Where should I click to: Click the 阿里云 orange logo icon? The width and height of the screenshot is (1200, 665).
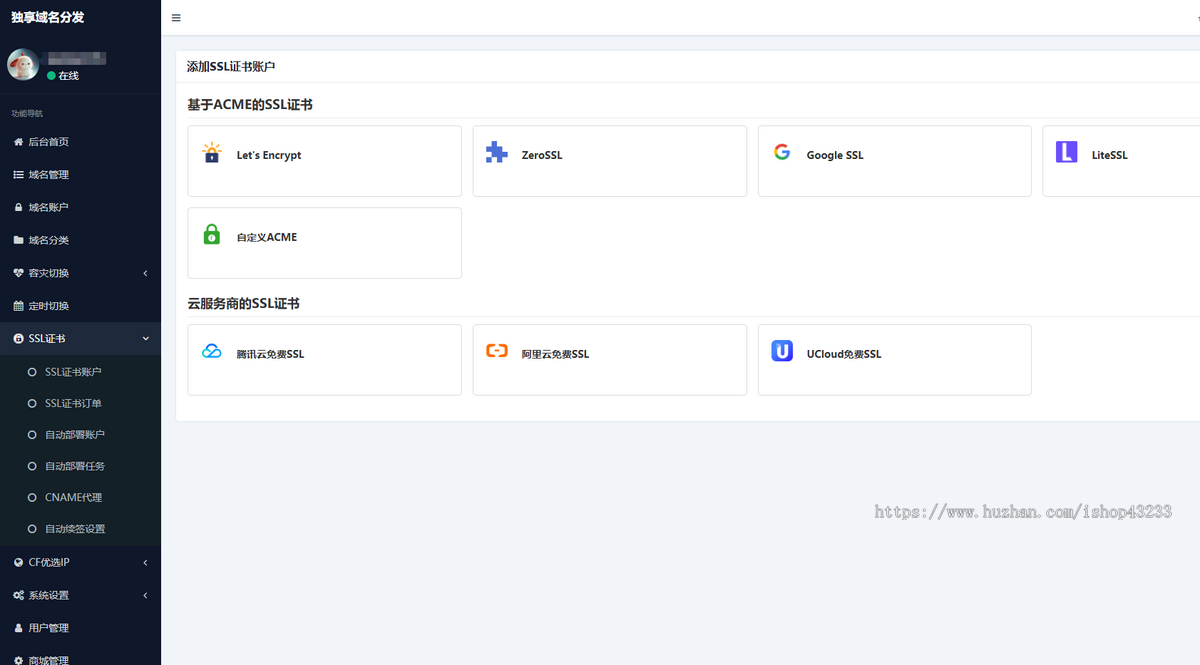(x=497, y=351)
